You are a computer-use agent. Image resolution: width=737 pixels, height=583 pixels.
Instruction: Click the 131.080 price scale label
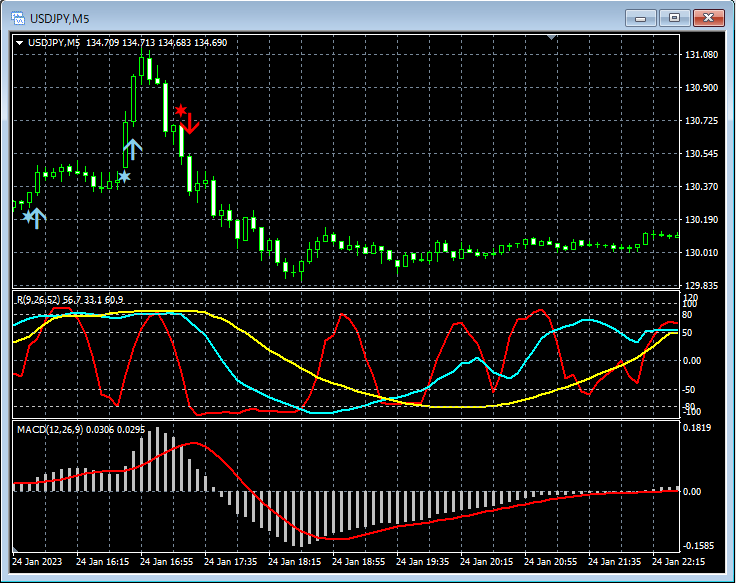pos(701,55)
